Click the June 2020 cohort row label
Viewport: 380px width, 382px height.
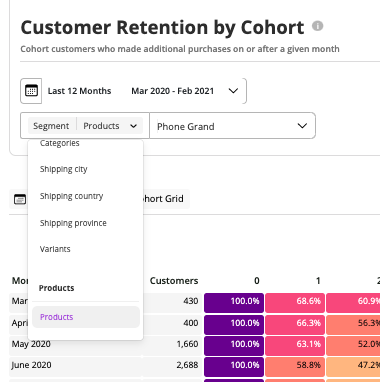31,365
